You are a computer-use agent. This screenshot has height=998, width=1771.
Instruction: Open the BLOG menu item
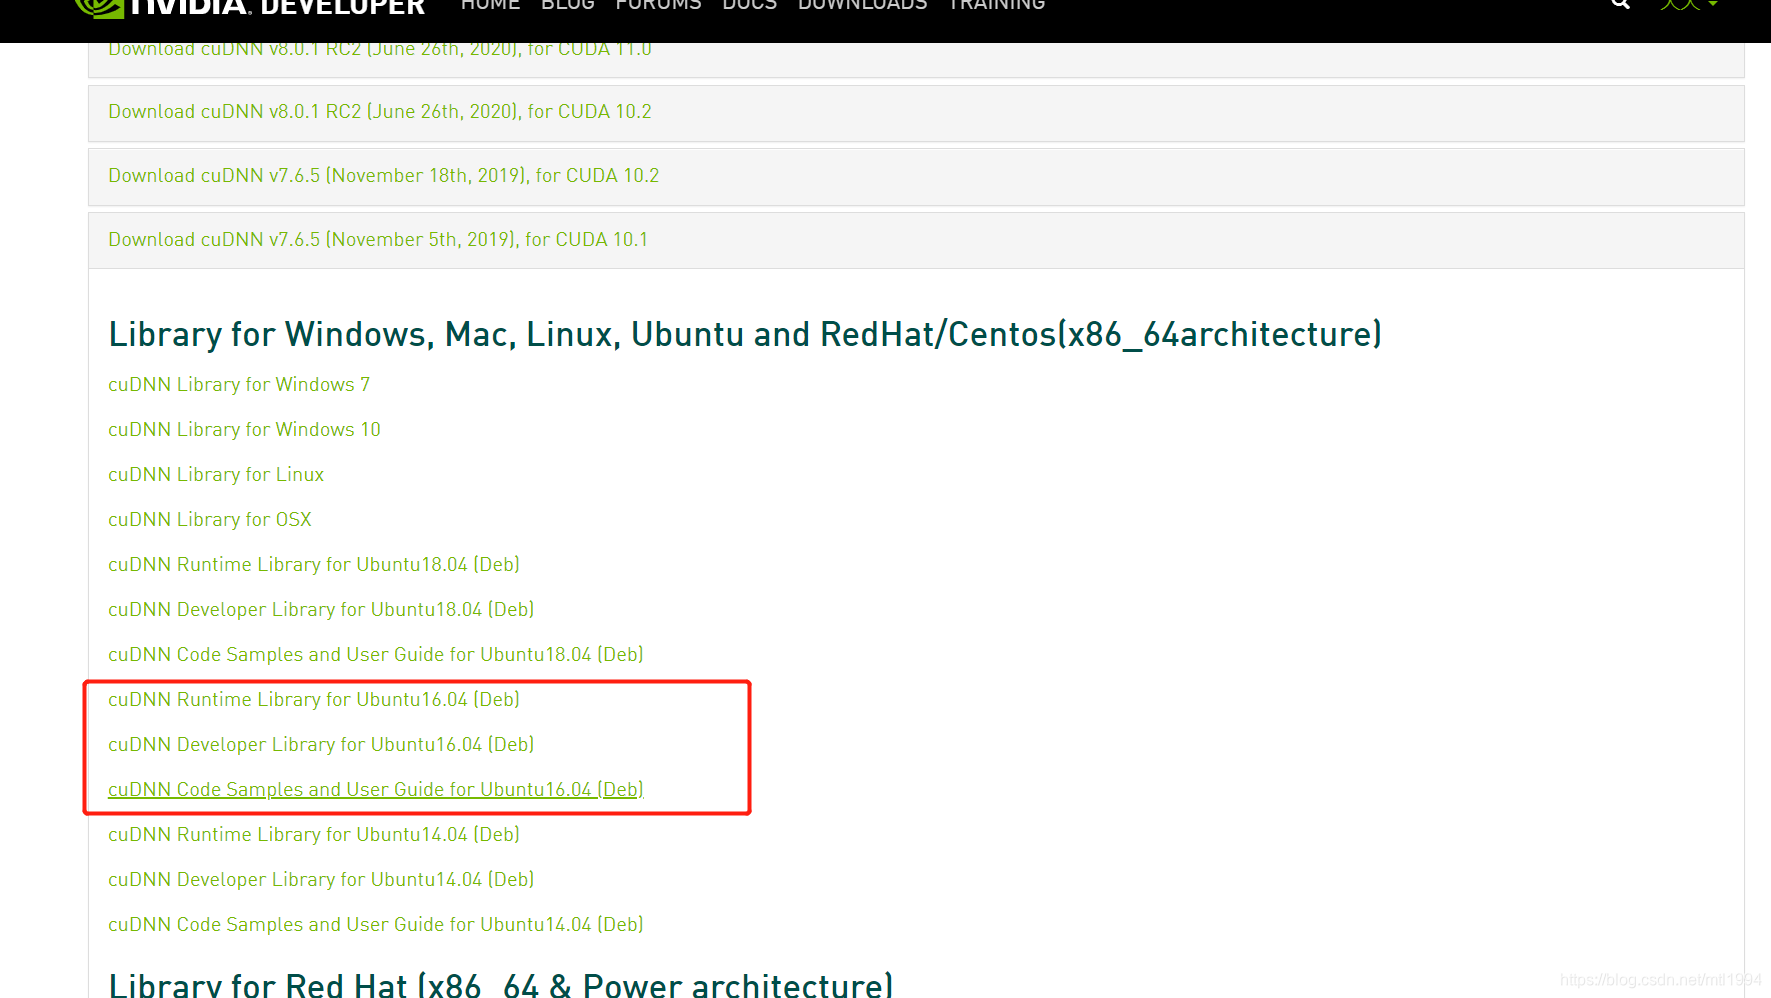[x=567, y=5]
